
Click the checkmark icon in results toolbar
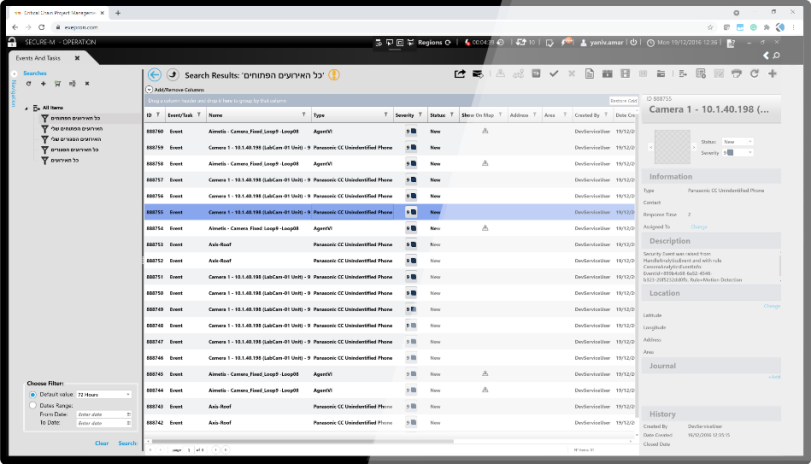pos(553,74)
